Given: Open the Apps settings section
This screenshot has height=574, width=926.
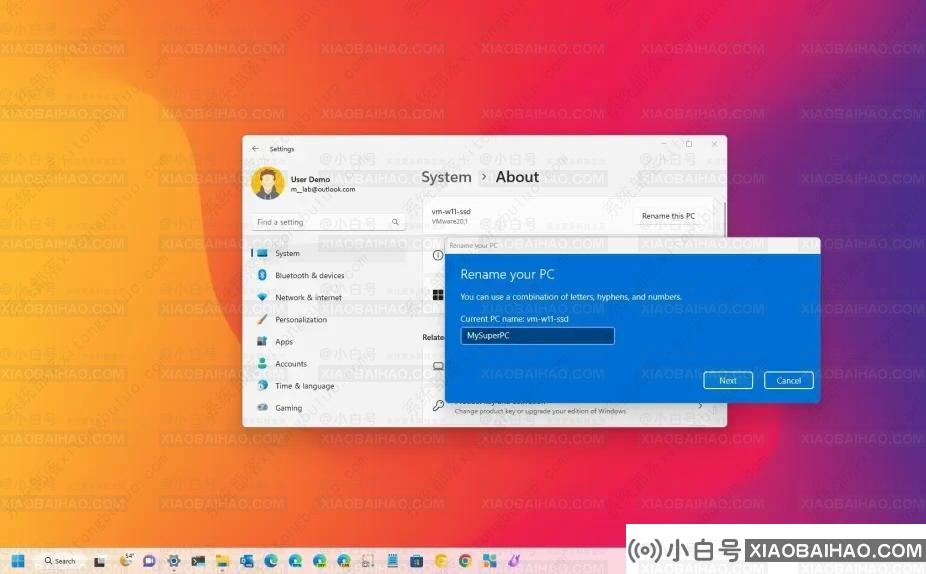Looking at the screenshot, I should pos(284,342).
